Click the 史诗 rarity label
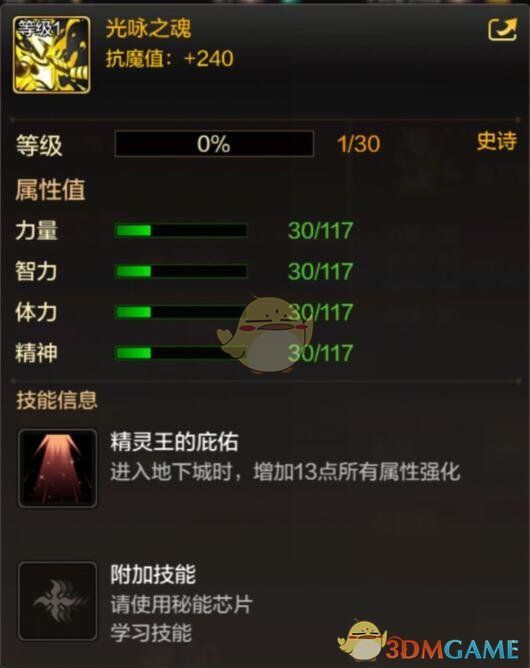This screenshot has width=530, height=668. (497, 141)
